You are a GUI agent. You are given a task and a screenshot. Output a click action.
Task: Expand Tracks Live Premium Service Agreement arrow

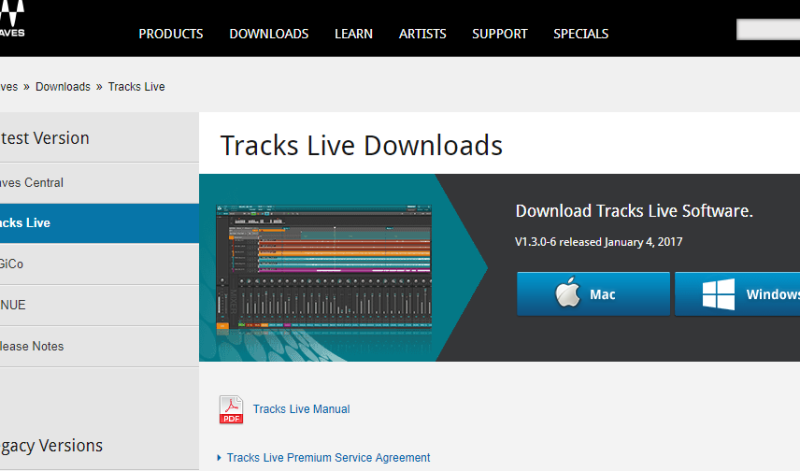click(x=219, y=458)
